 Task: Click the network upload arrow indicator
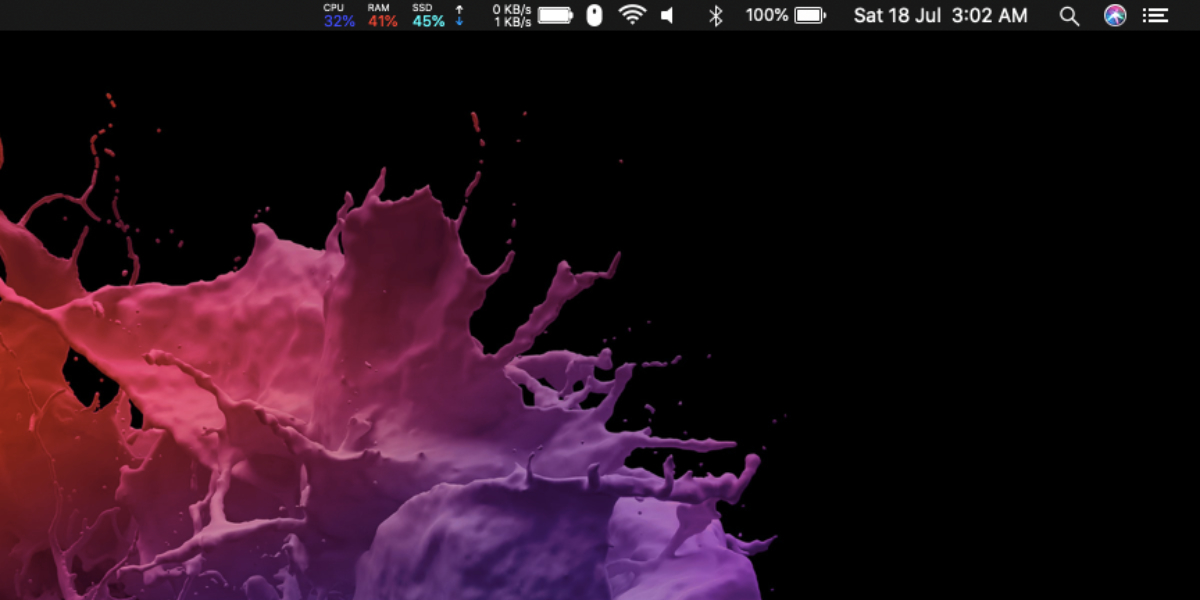(459, 9)
